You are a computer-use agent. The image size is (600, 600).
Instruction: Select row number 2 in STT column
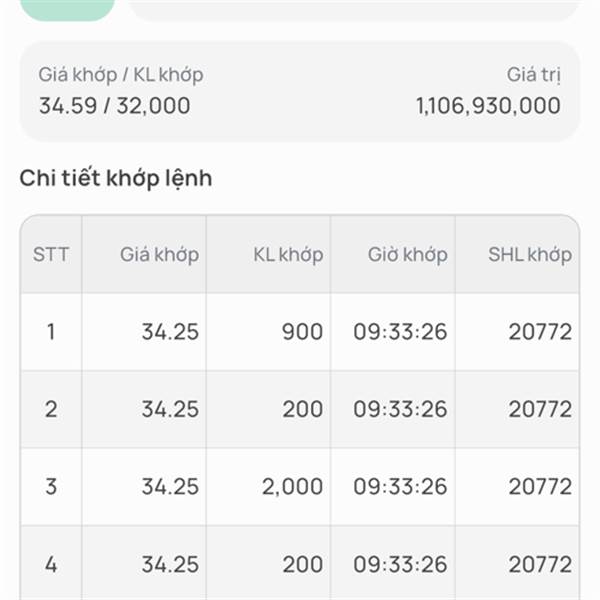click(51, 409)
